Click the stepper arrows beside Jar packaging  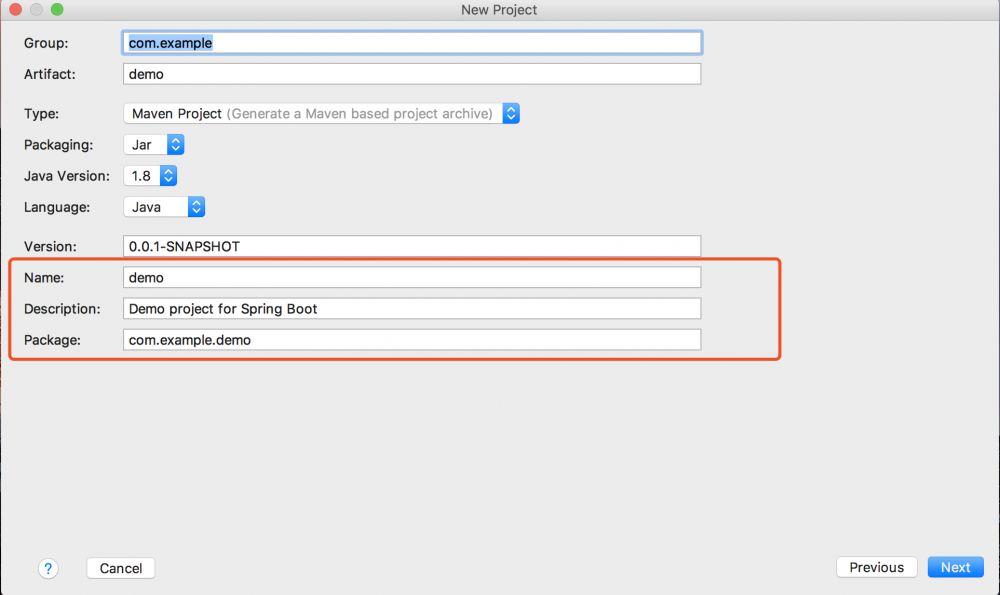(175, 144)
